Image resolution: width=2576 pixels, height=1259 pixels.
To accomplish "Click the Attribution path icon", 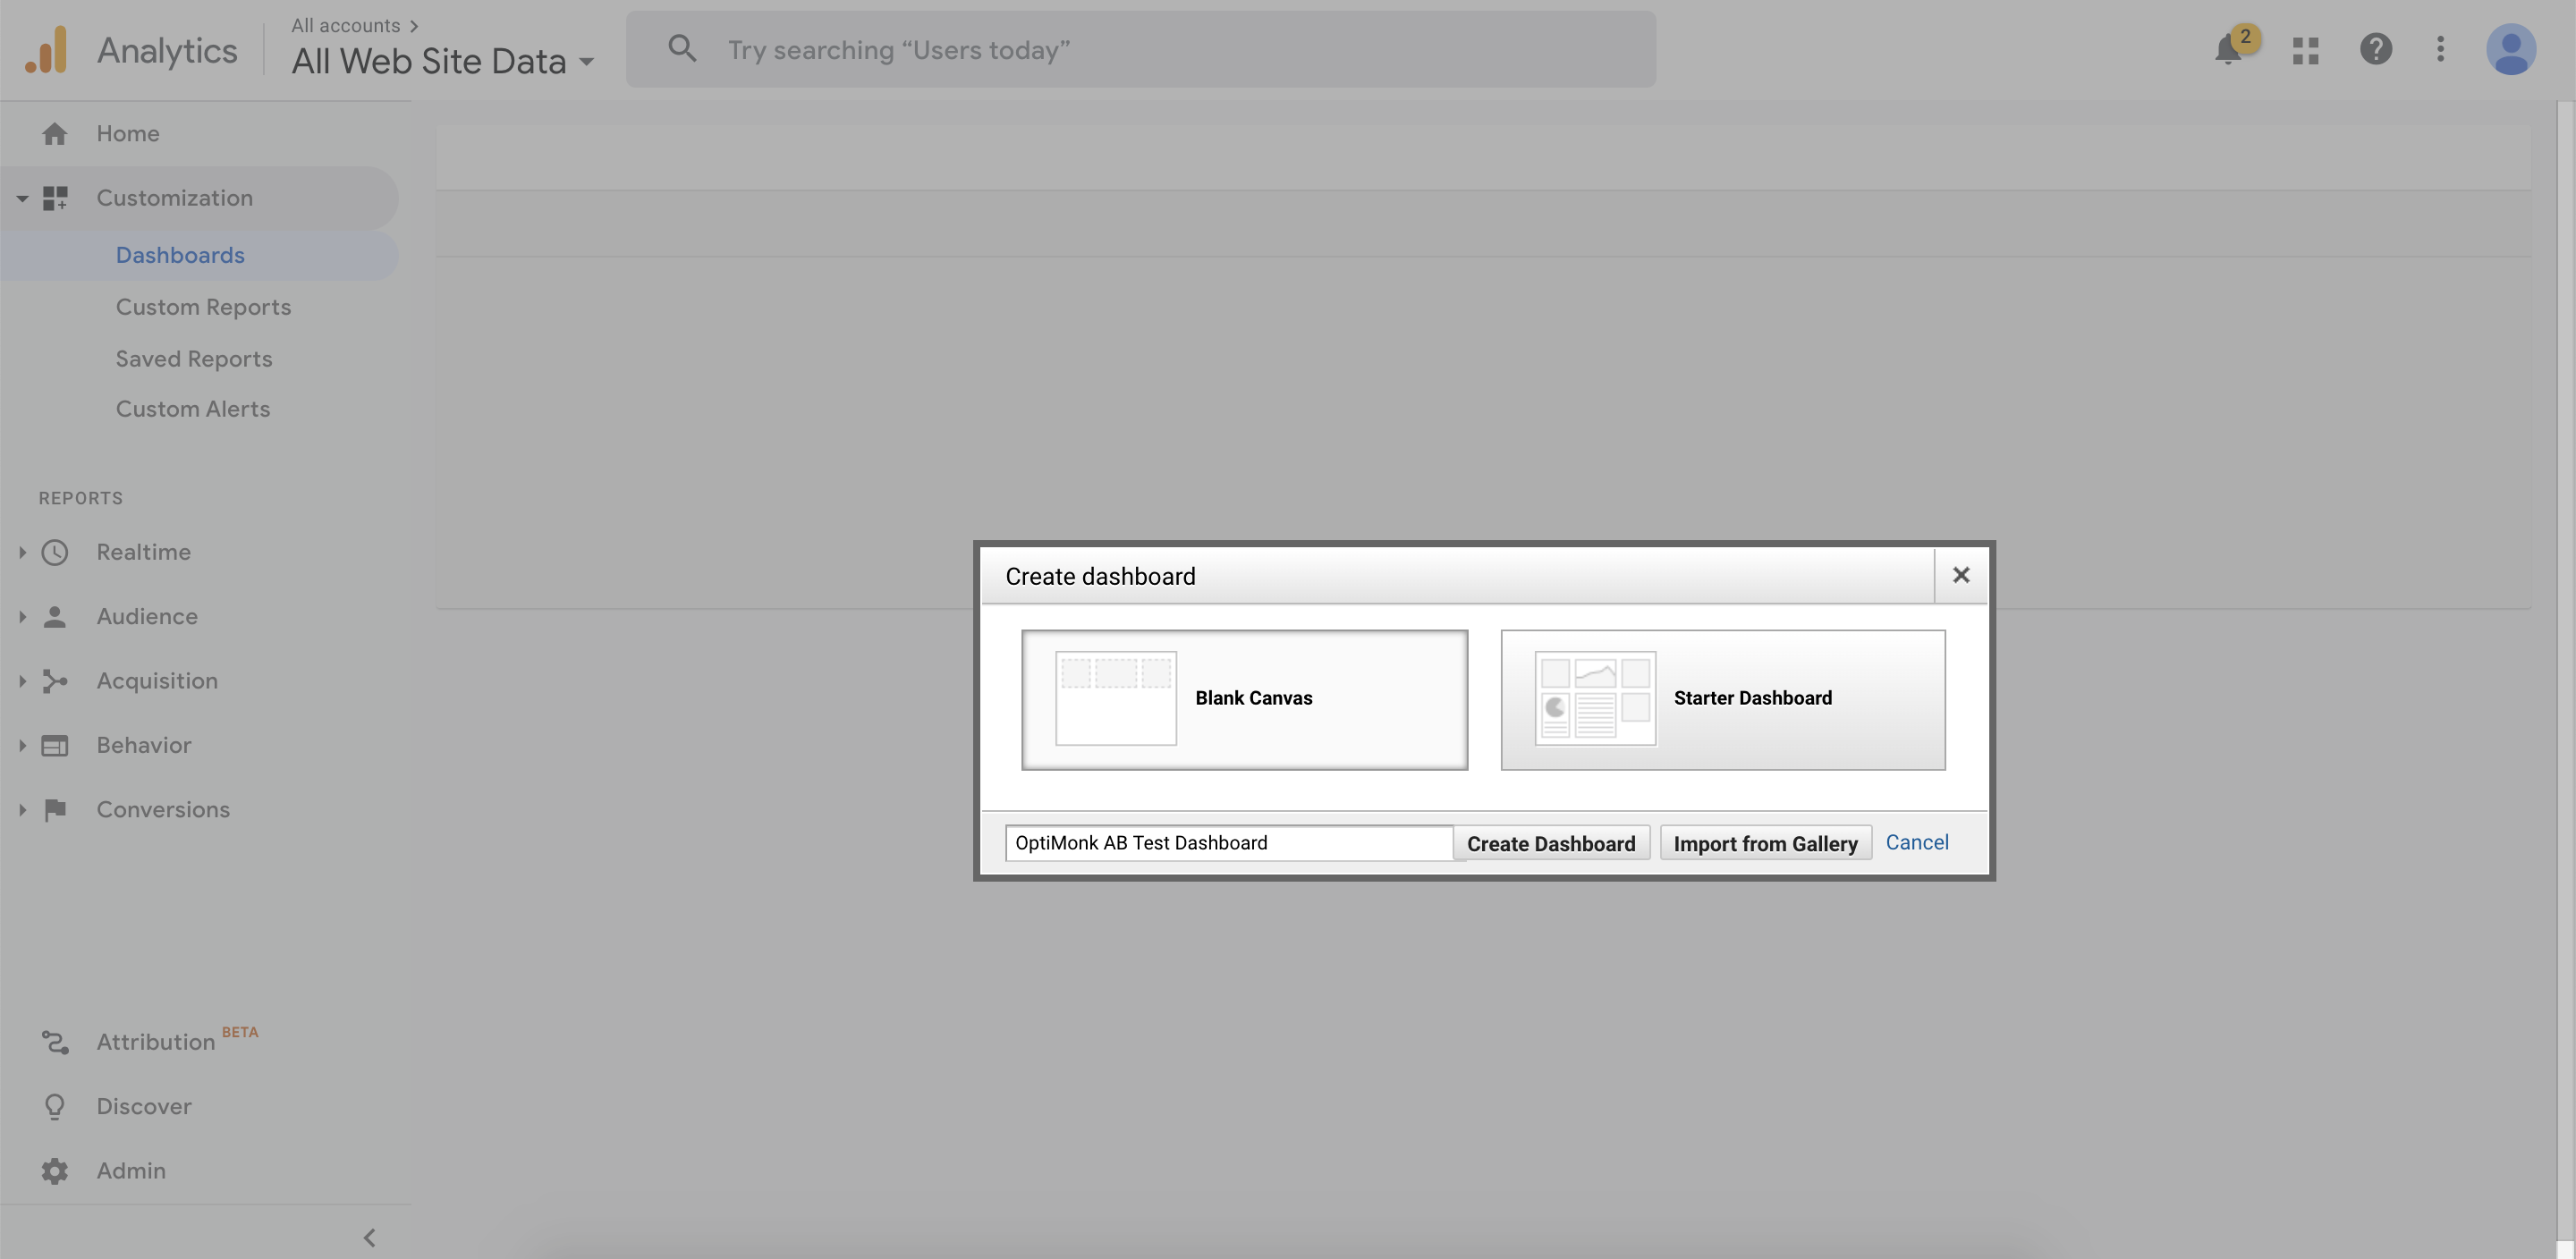I will tap(55, 1042).
